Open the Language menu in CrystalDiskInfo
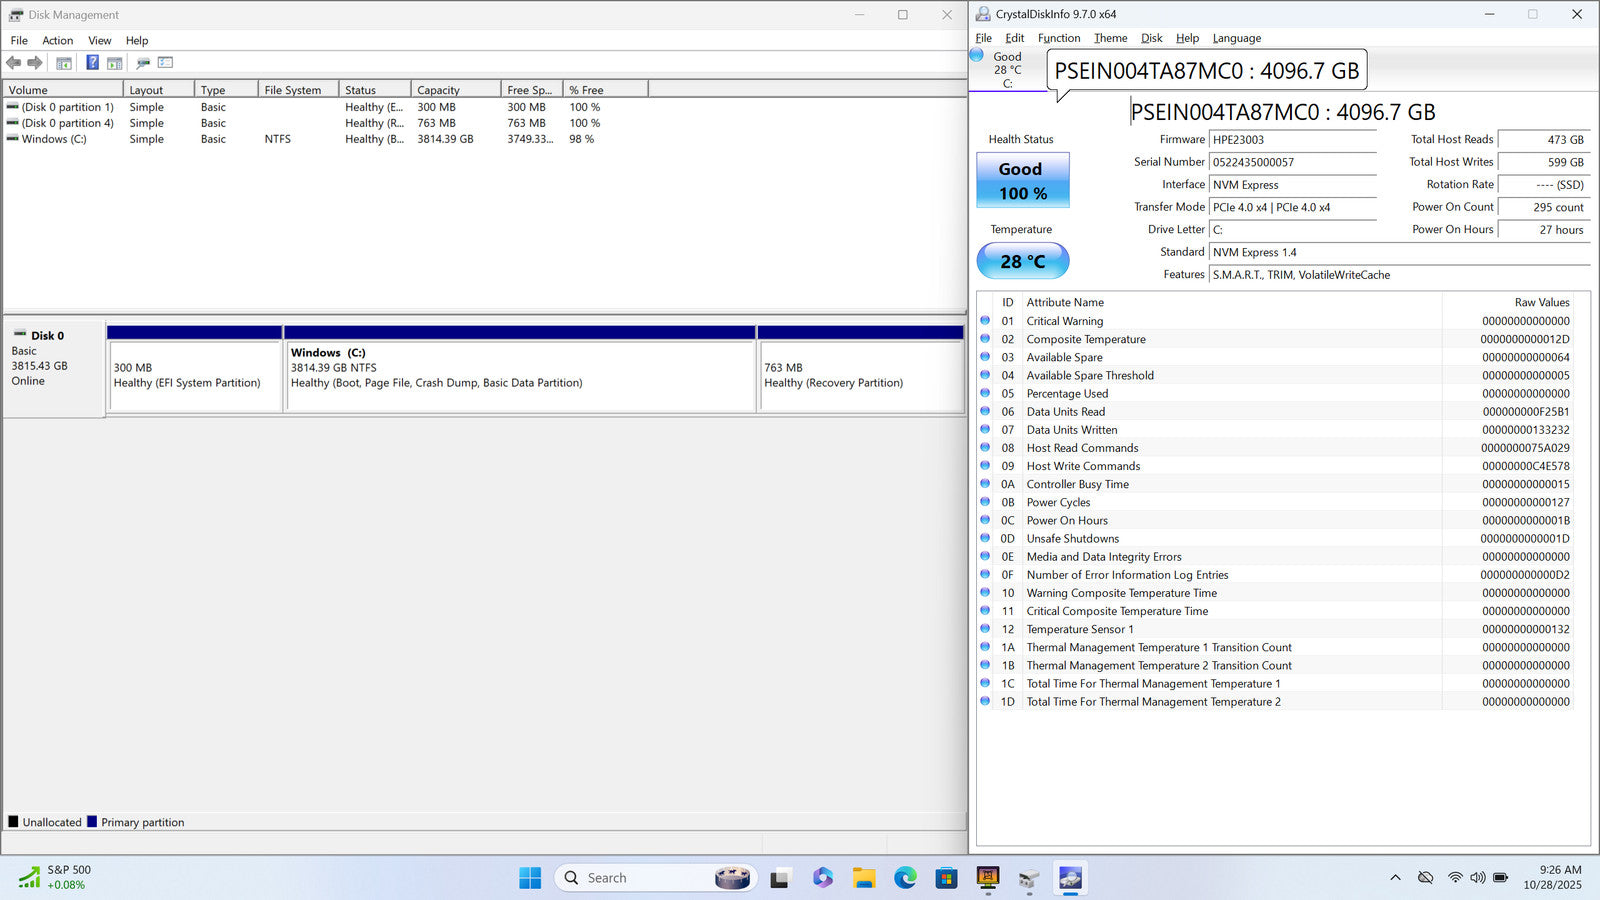The height and width of the screenshot is (900, 1600). 1236,38
